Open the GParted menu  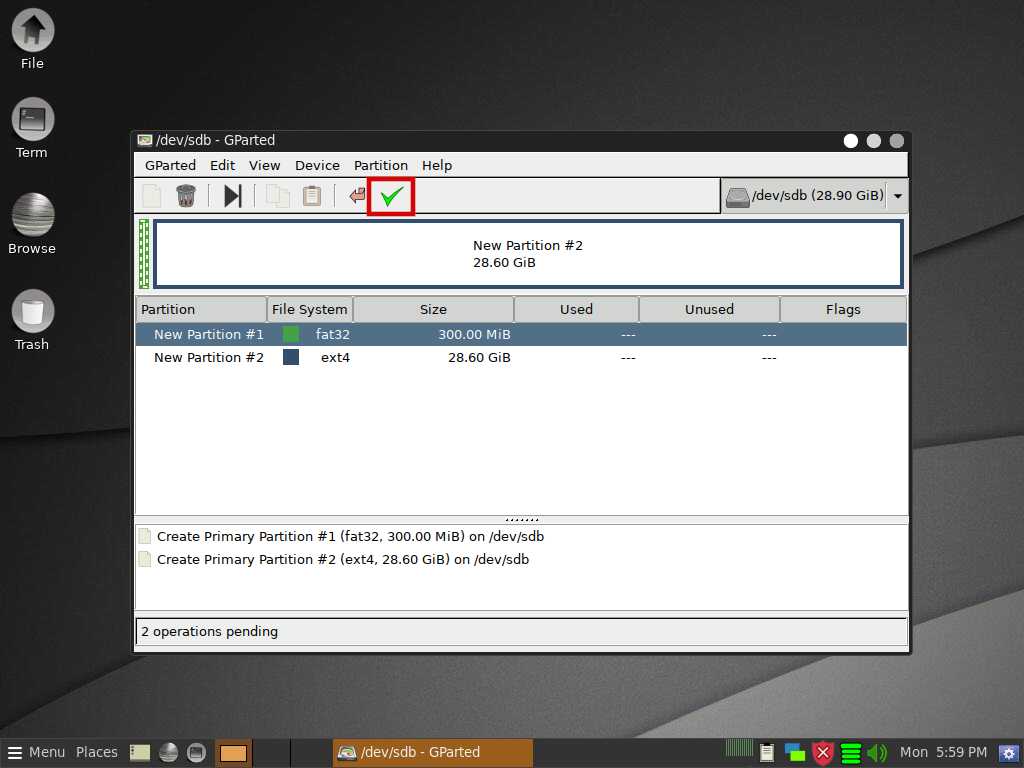pos(170,165)
